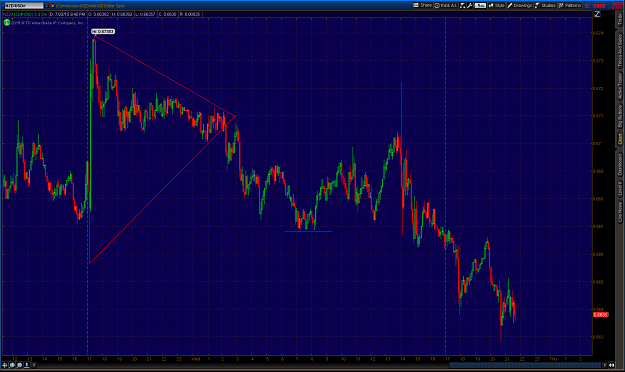The image size is (625, 372).
Task: Click the date value in chart header
Action: 67,14
